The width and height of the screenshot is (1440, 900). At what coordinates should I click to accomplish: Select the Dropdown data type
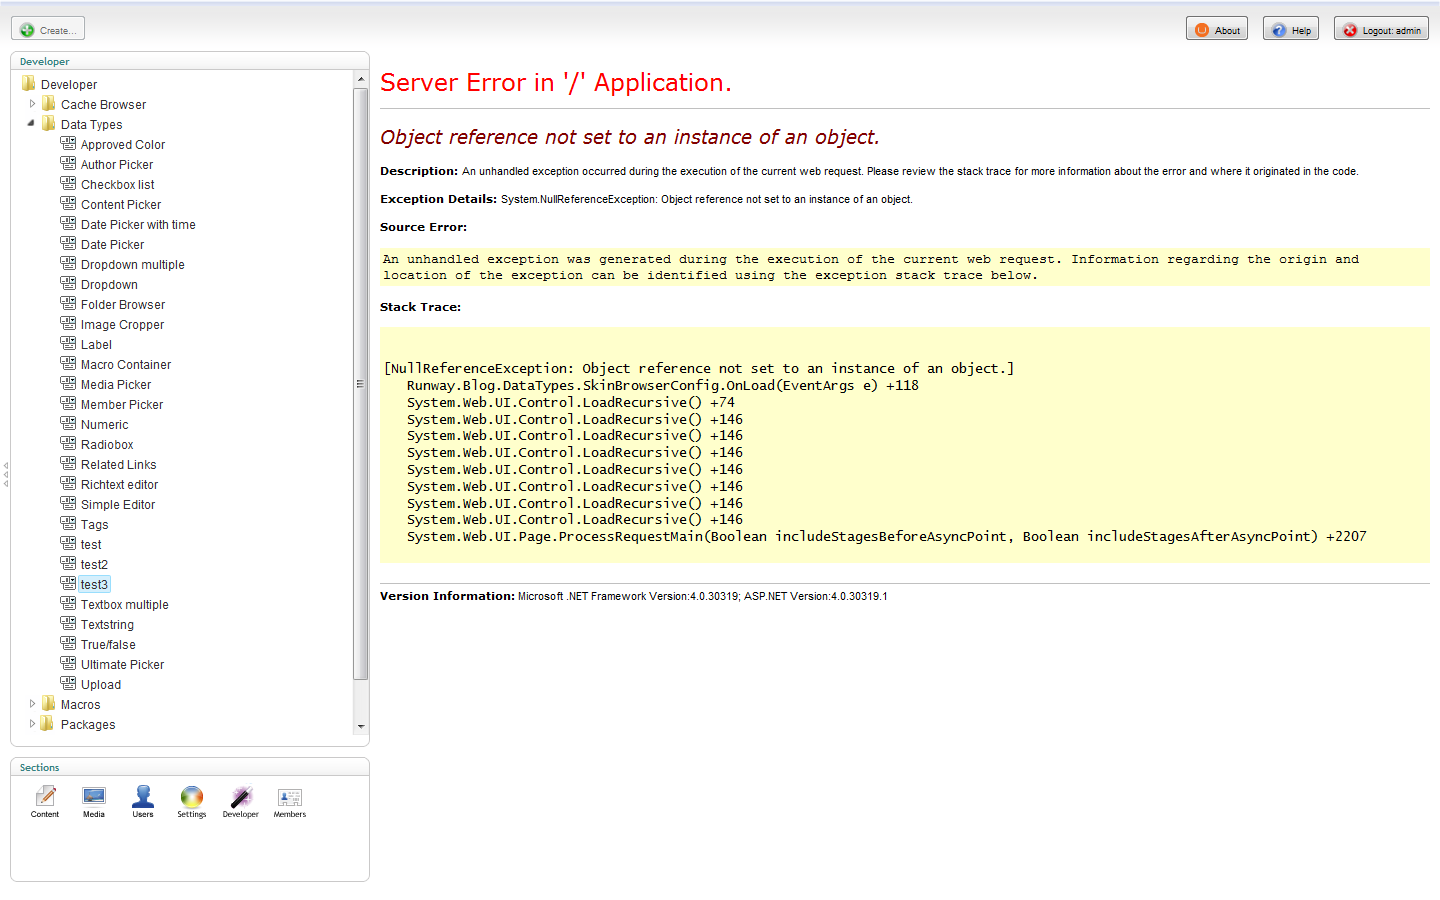click(109, 285)
